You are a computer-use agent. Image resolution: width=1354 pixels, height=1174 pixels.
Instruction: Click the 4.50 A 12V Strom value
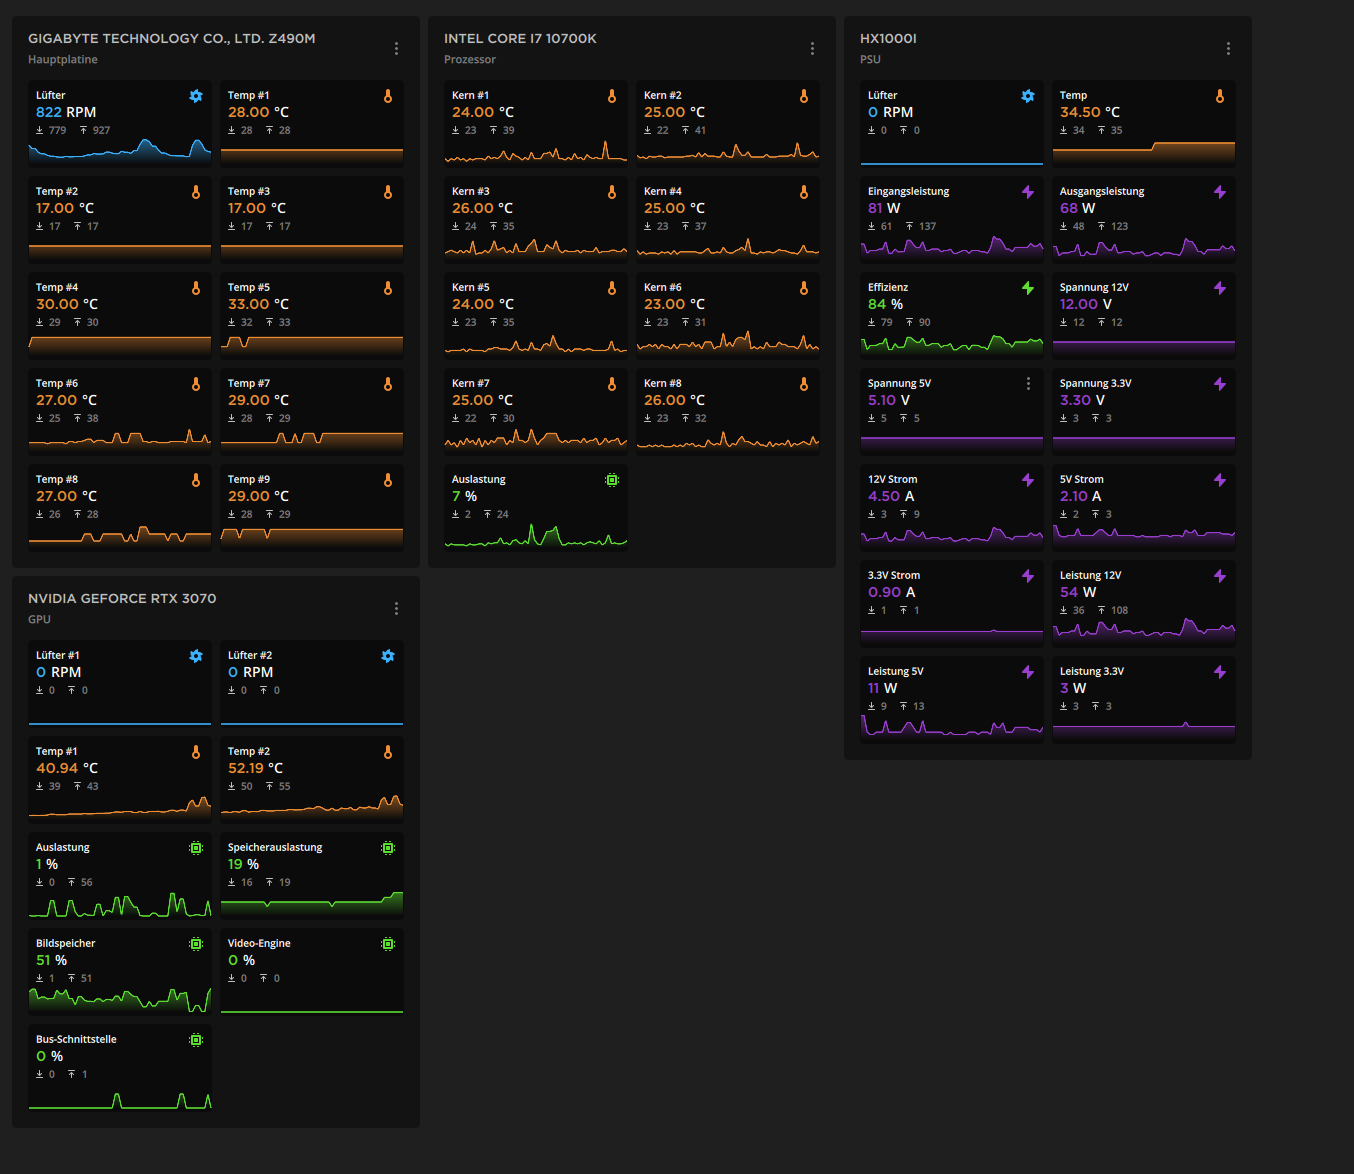(891, 496)
